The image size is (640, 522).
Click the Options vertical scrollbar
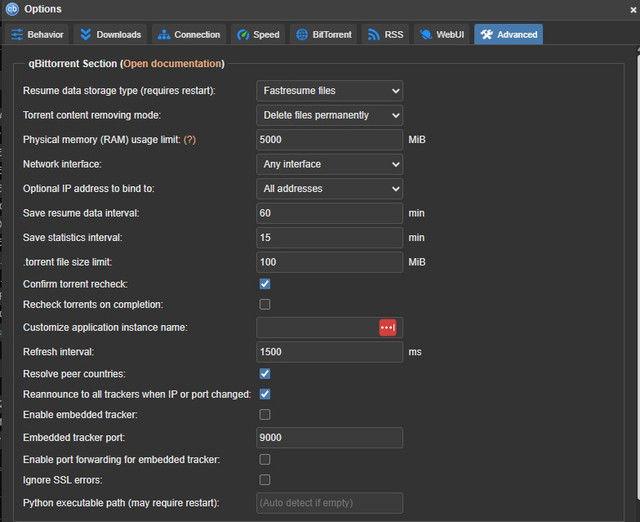[638, 275]
